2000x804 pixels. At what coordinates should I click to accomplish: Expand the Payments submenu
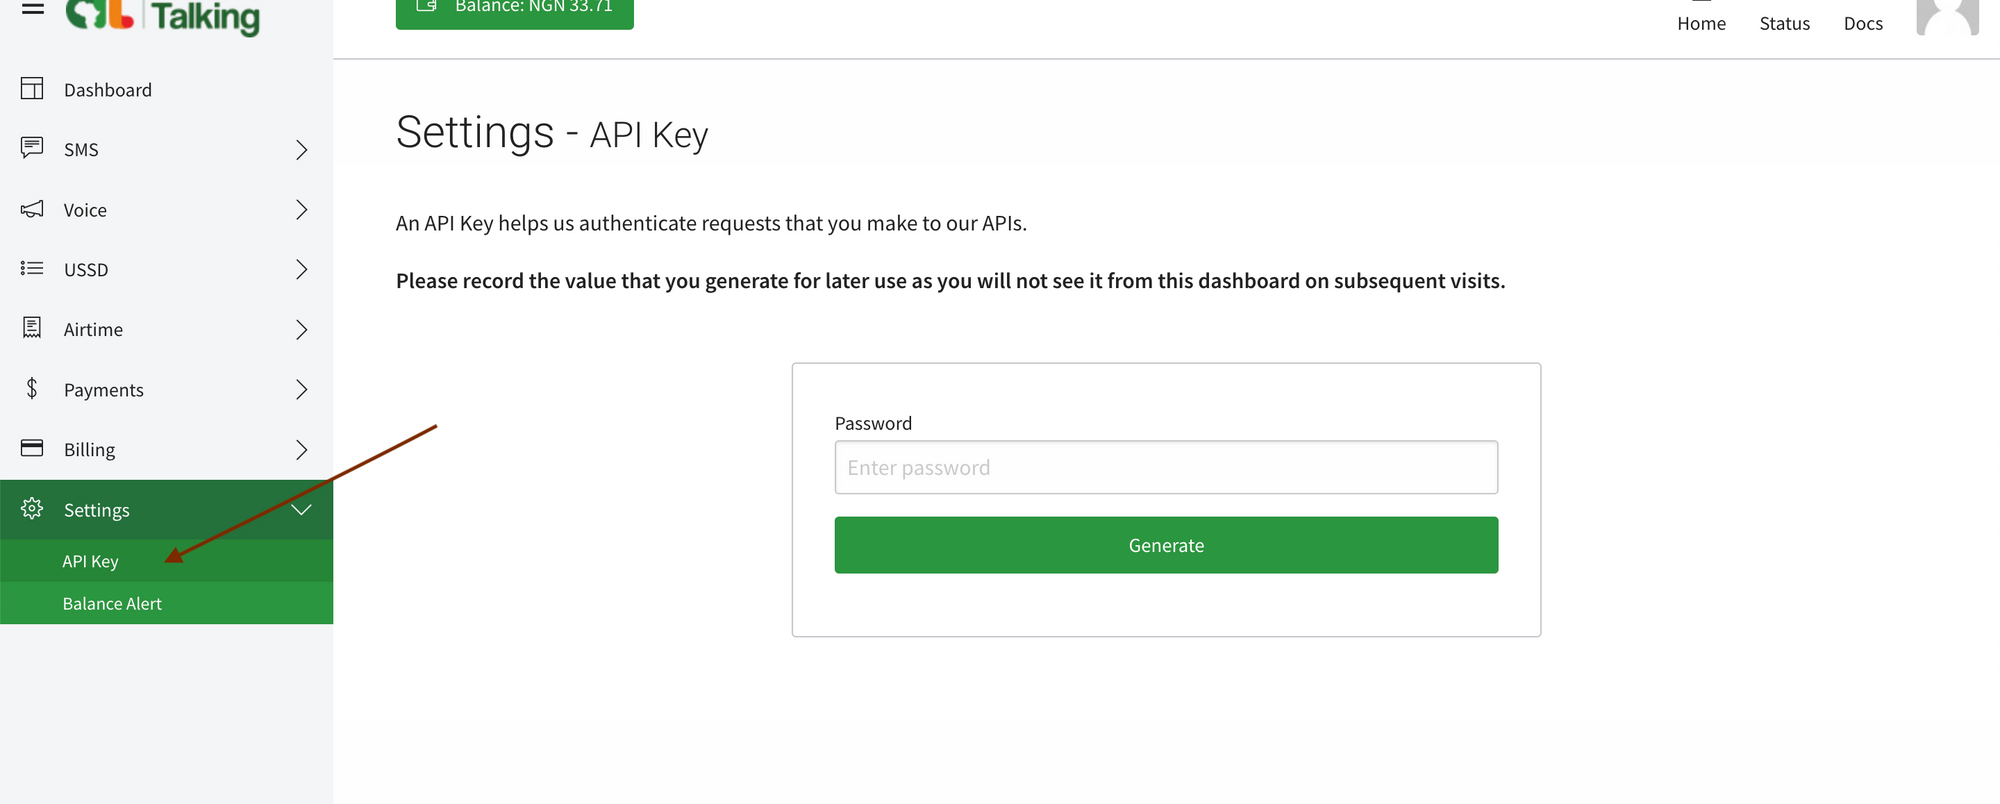pyautogui.click(x=302, y=389)
